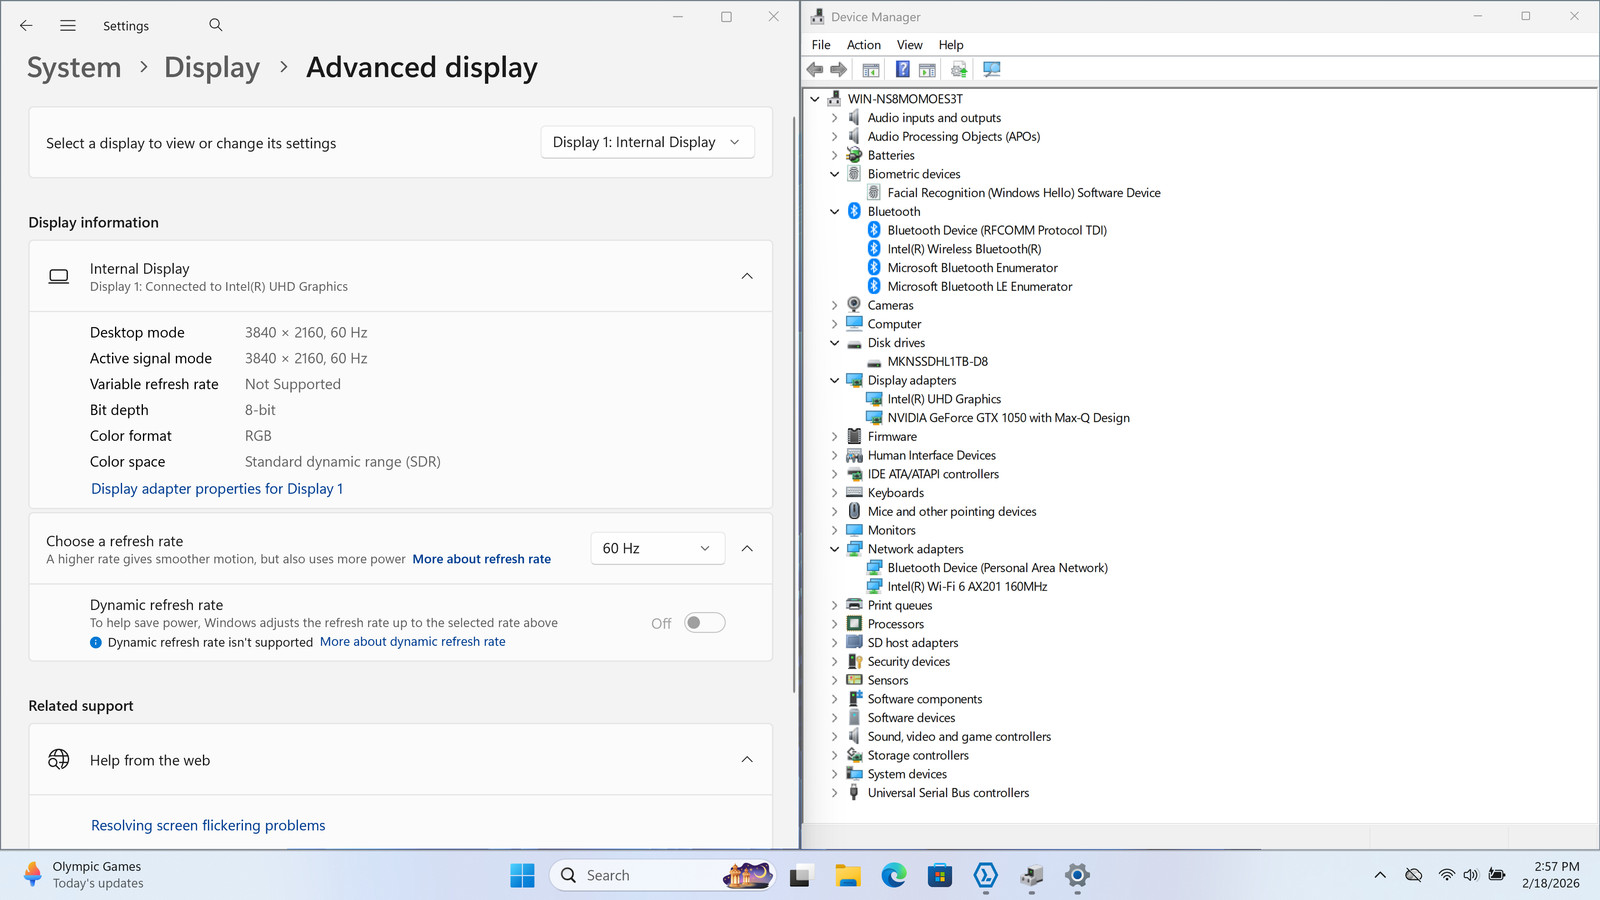Viewport: 1600px width, 900px height.
Task: Select Intel(R) UHD Graphics adapter
Action: click(x=944, y=399)
